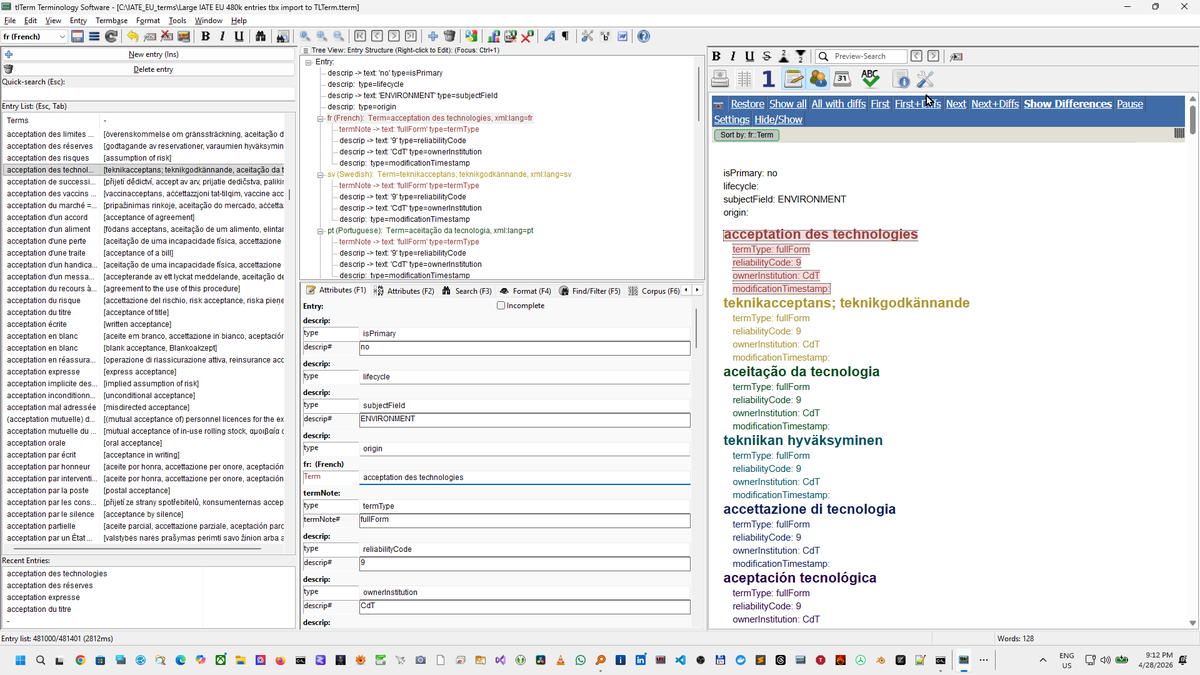Open the fr (French) language dropdown
Screen dimensions: 1200x675
tap(34, 37)
